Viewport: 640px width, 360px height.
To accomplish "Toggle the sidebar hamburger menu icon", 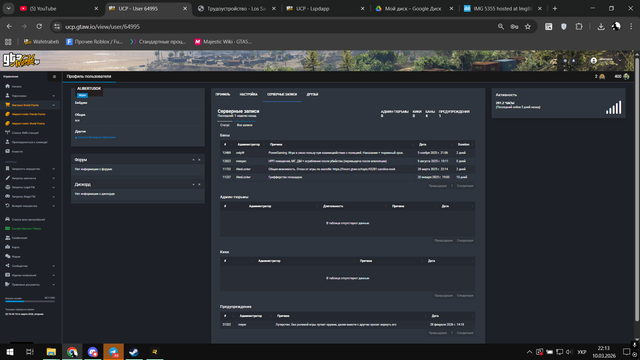I will coord(54,76).
